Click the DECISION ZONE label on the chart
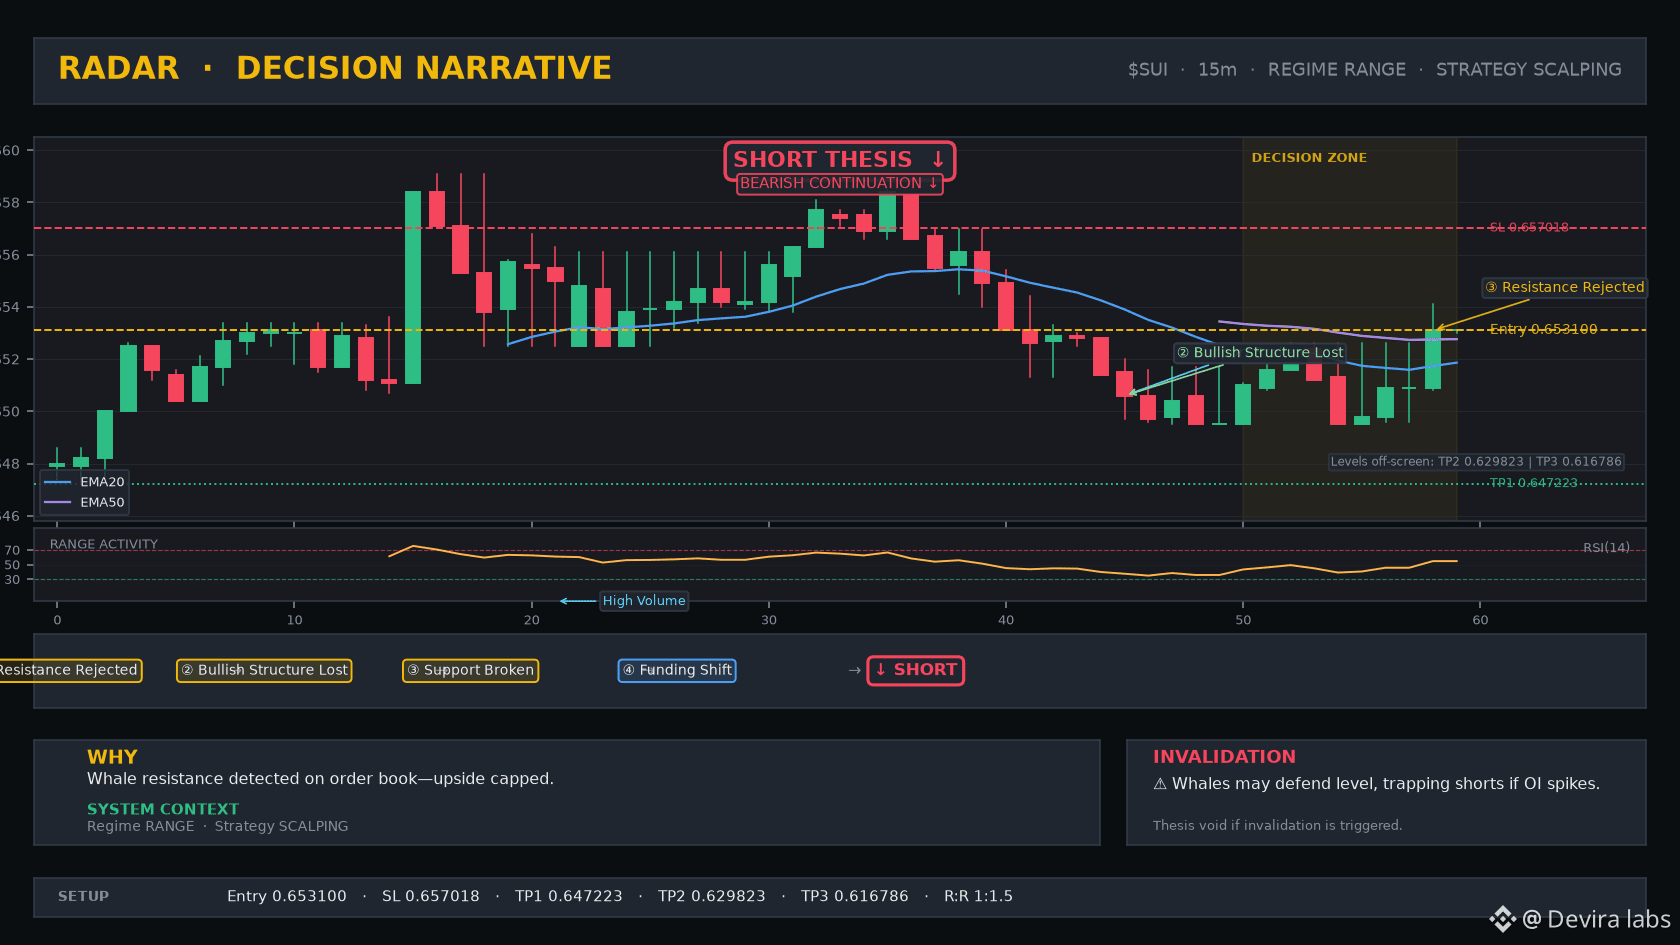Image resolution: width=1680 pixels, height=945 pixels. click(x=1309, y=158)
